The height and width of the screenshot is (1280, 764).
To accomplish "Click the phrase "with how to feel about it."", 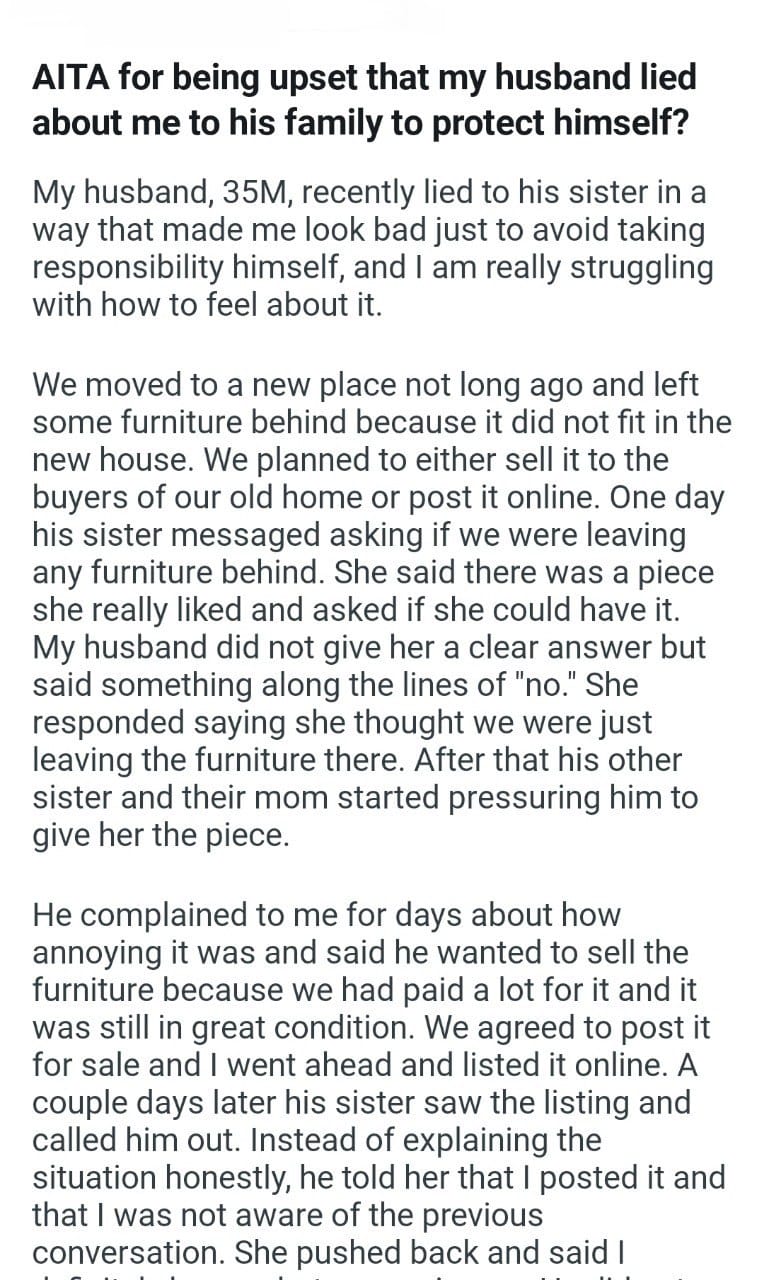I will [x=207, y=305].
